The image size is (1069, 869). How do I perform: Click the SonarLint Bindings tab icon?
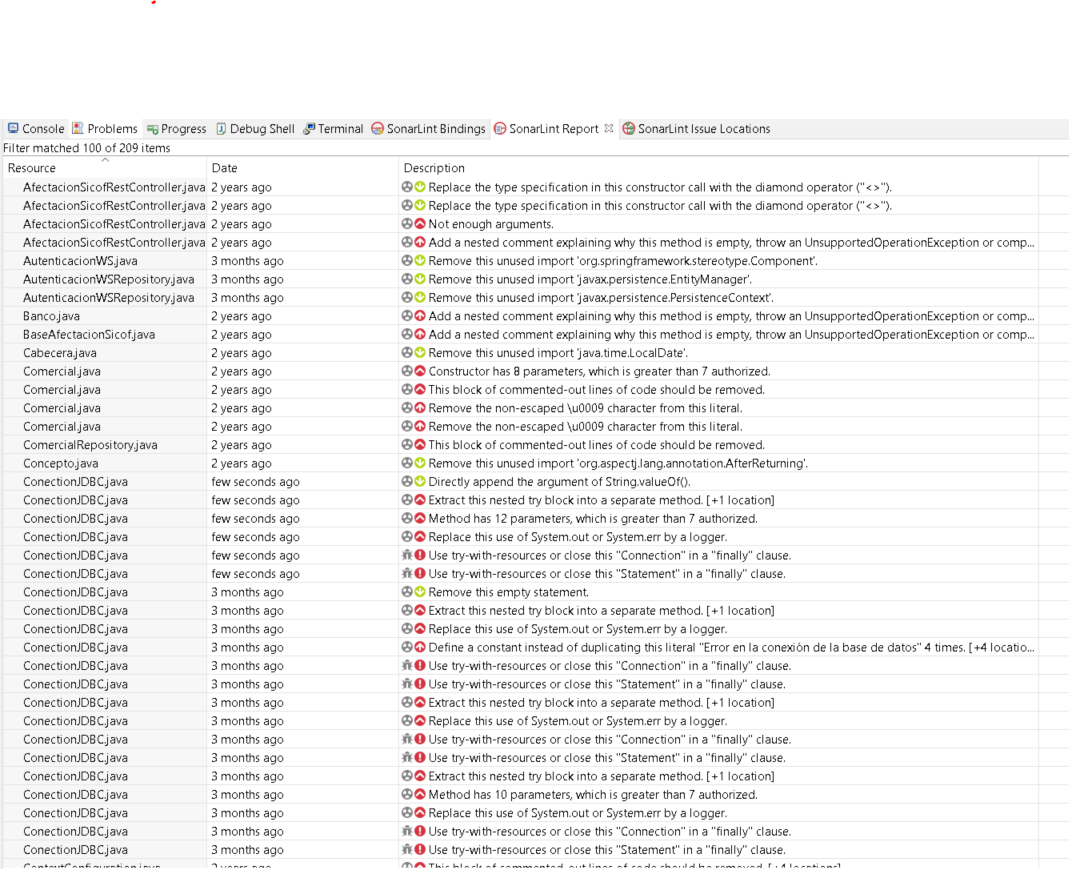[x=378, y=129]
